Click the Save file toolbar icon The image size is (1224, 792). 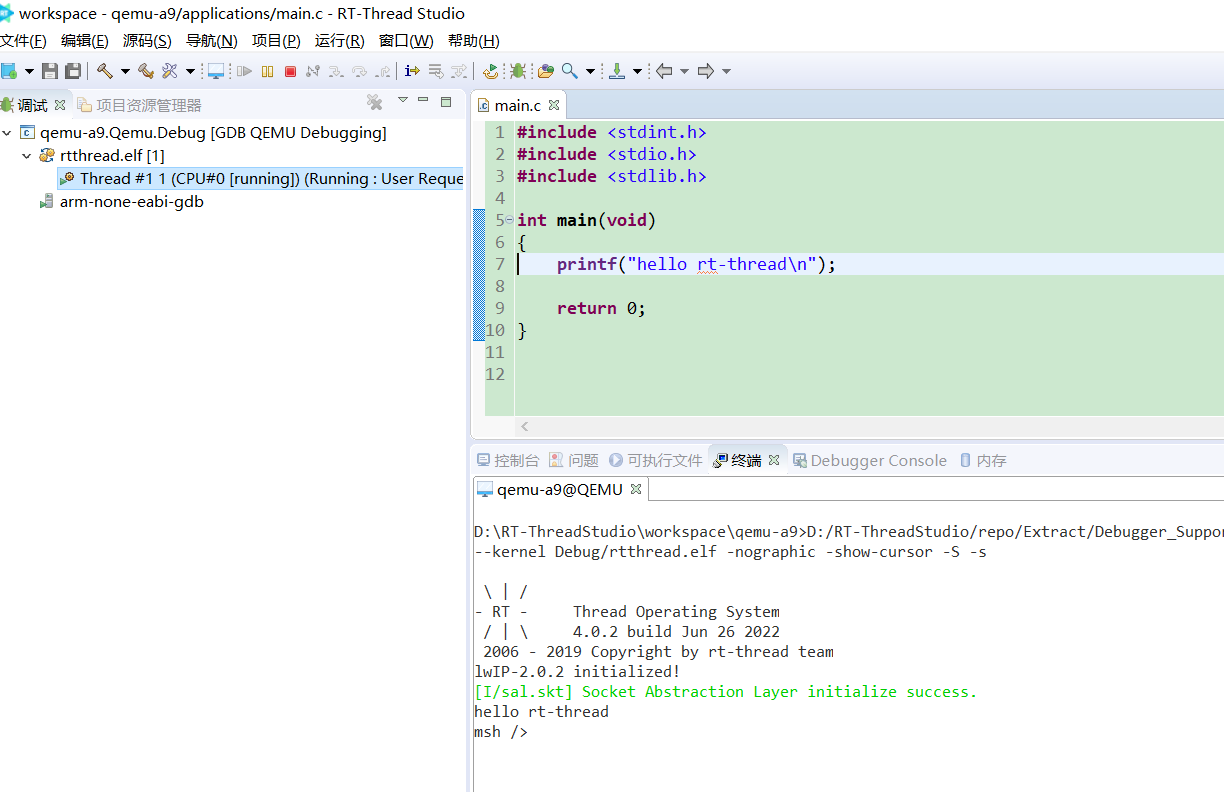tap(49, 71)
